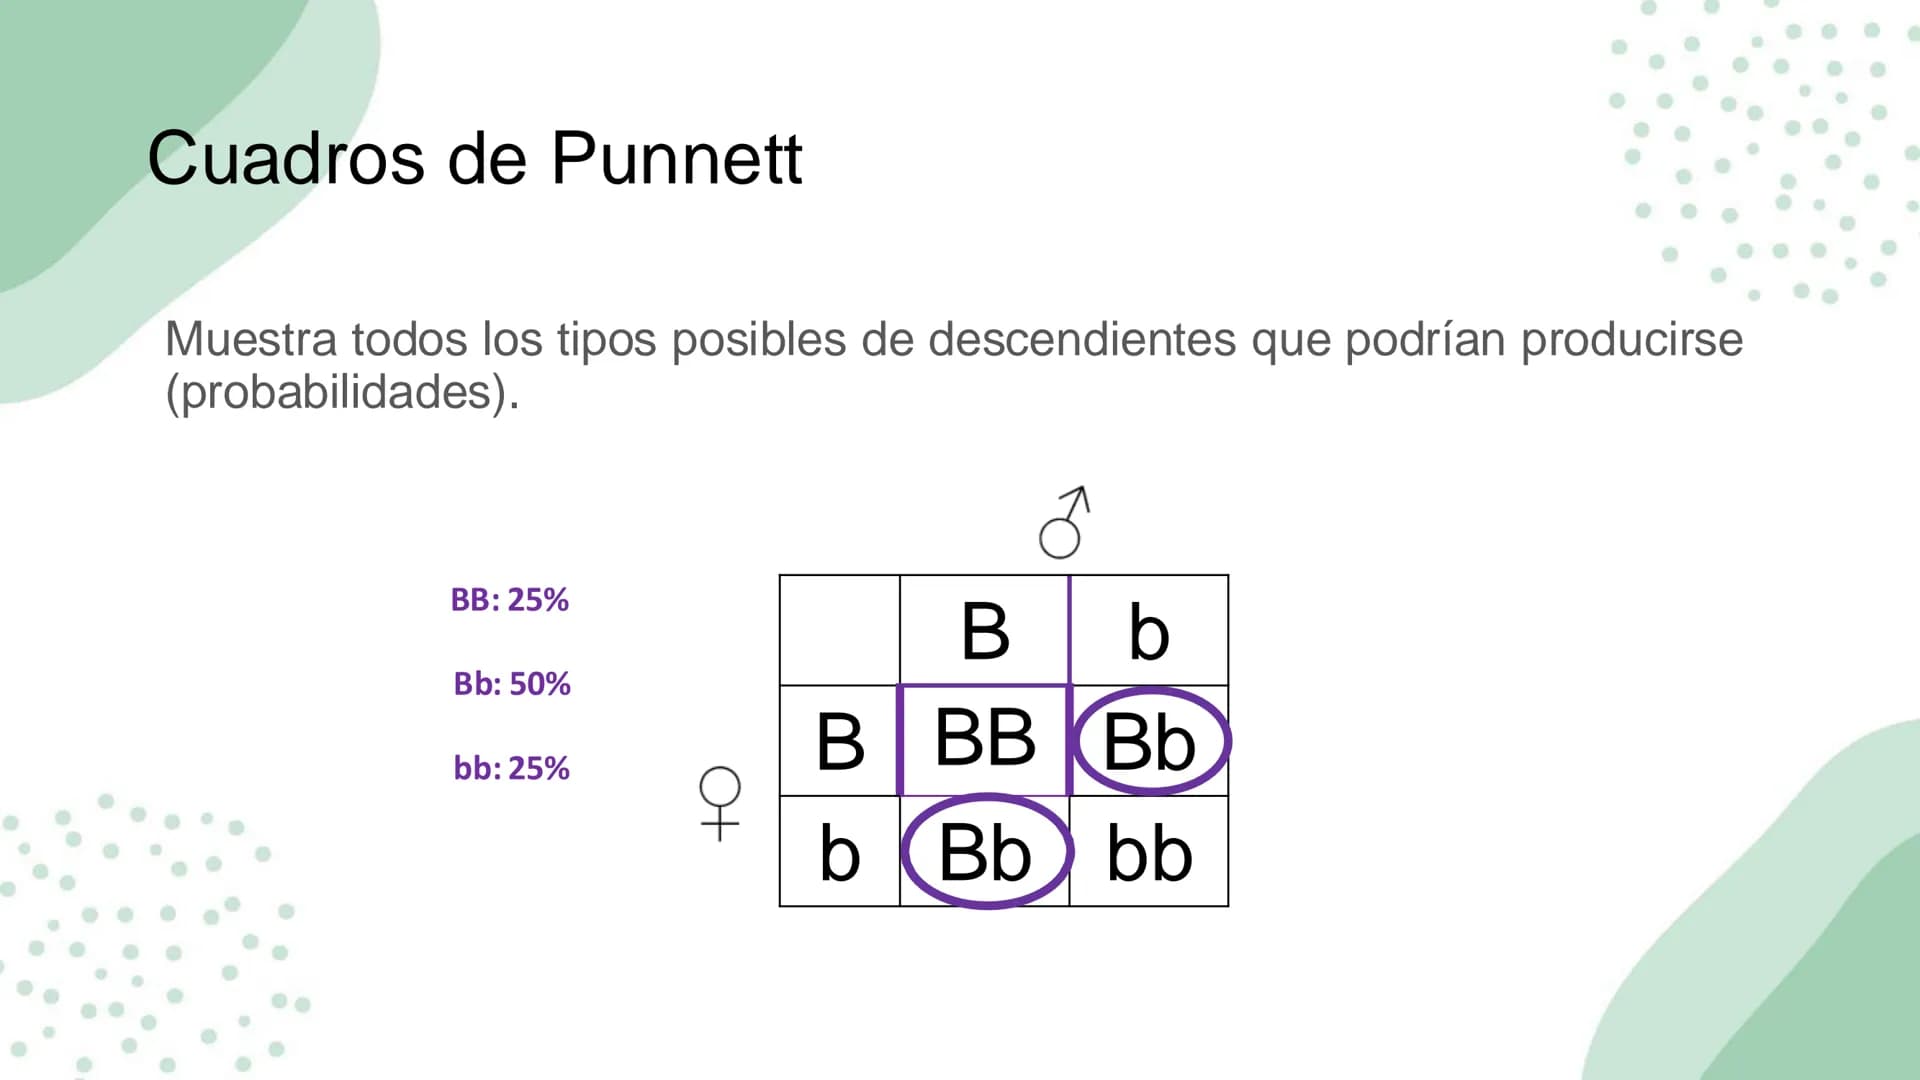Click the bb cell in the table
The height and width of the screenshot is (1080, 1920).
[x=1149, y=852]
